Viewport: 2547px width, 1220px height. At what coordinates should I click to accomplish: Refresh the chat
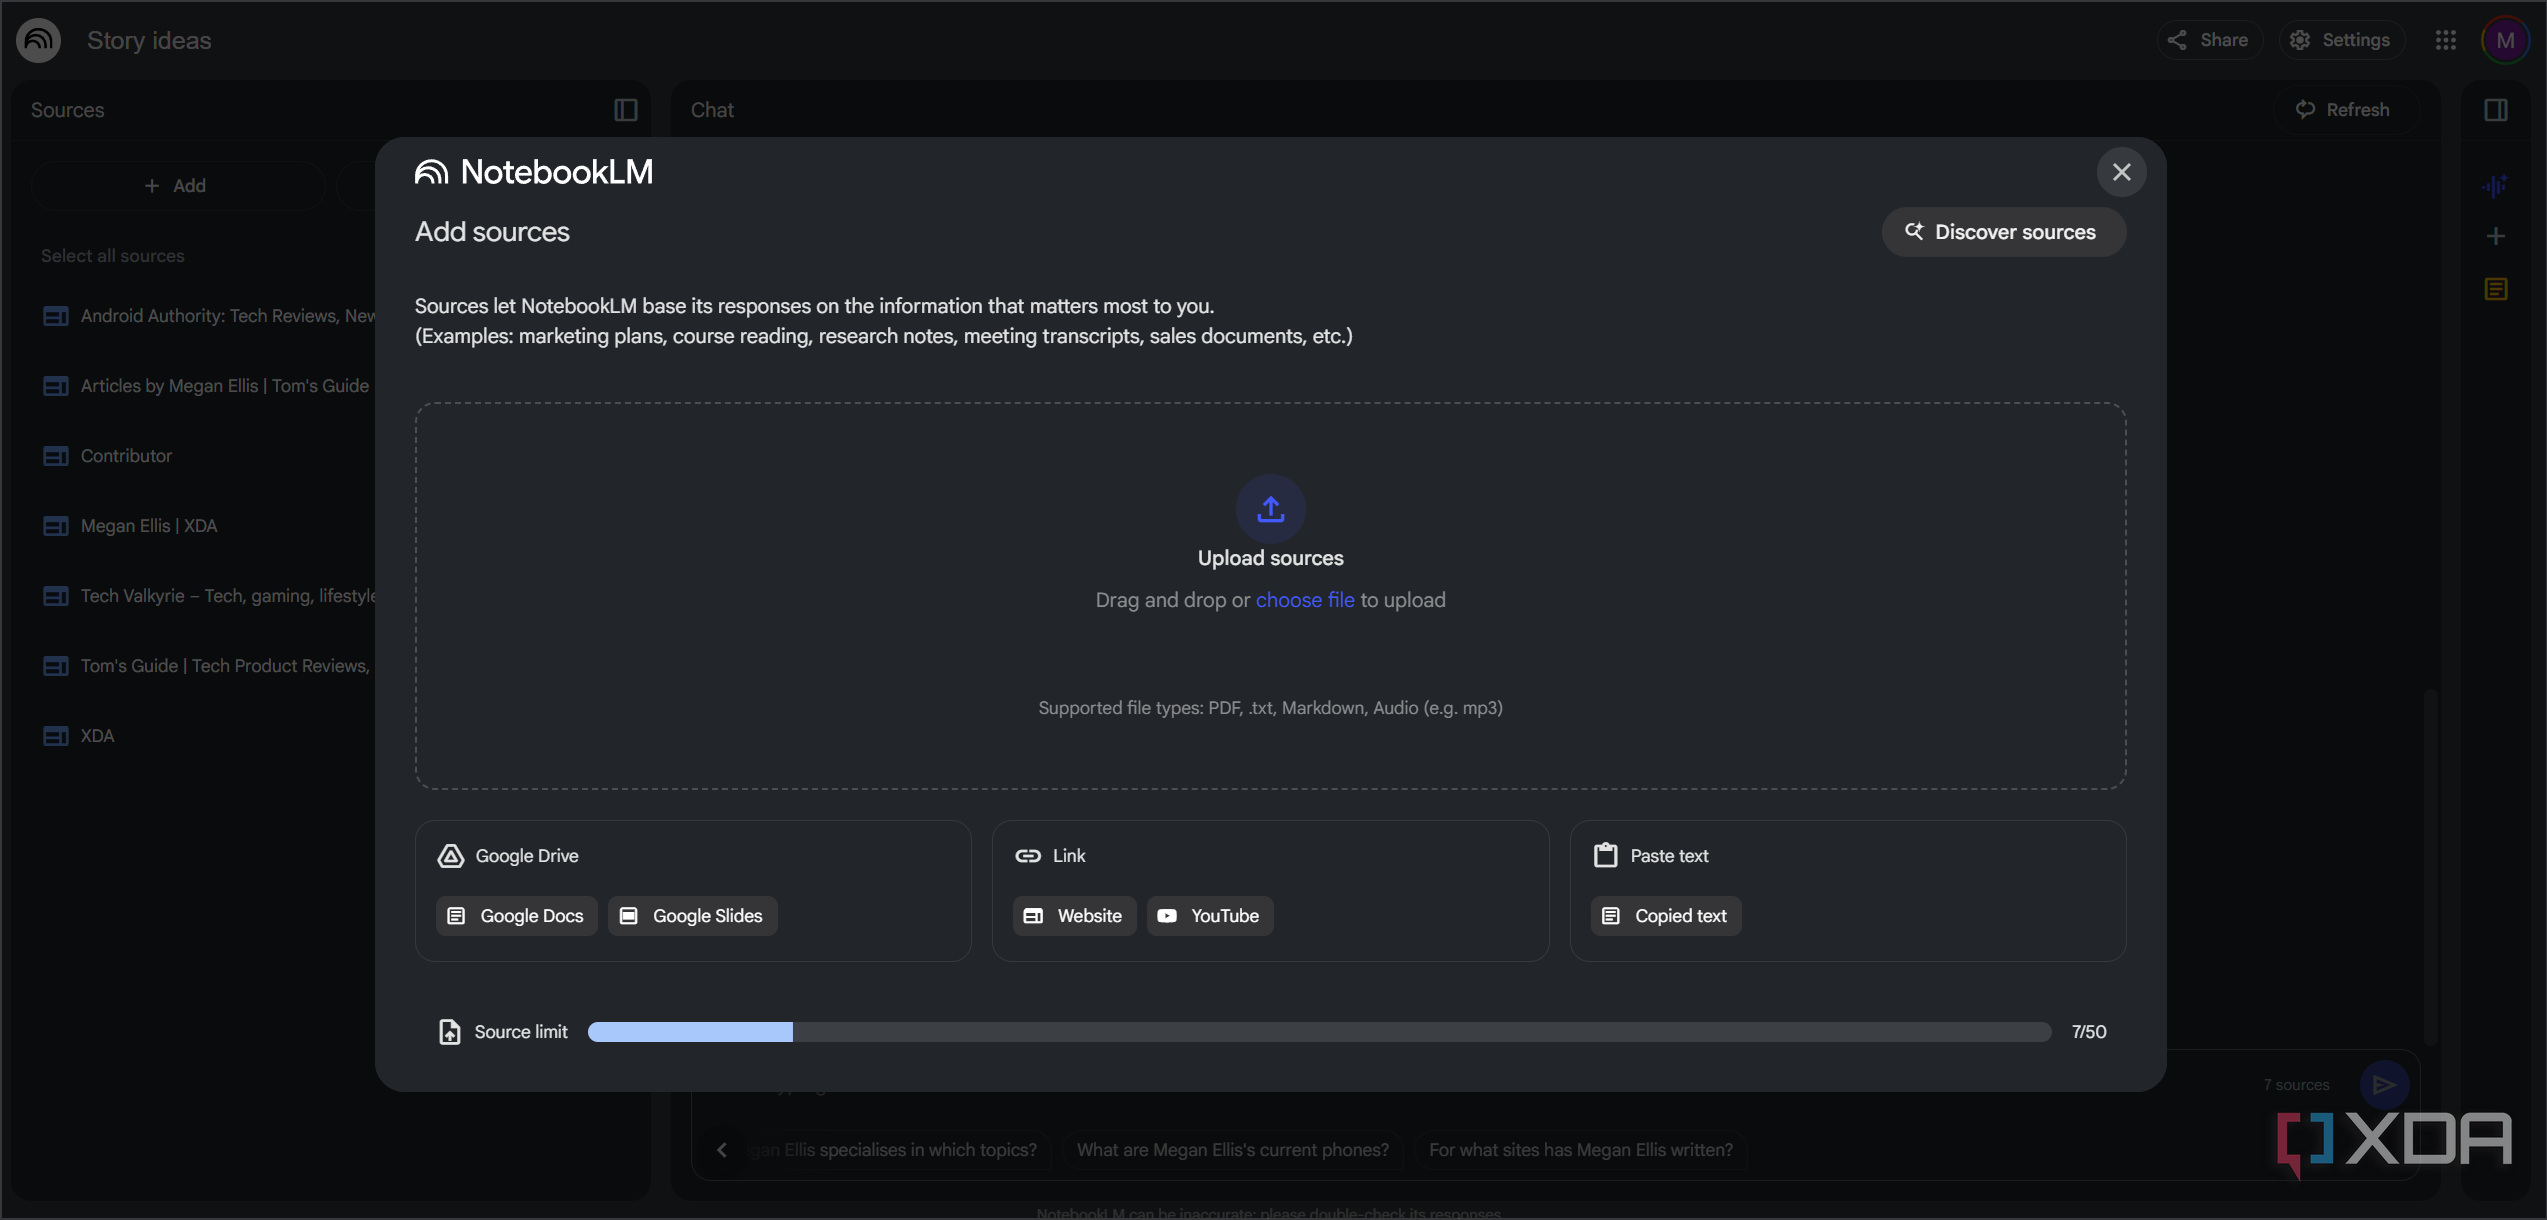coord(2344,110)
